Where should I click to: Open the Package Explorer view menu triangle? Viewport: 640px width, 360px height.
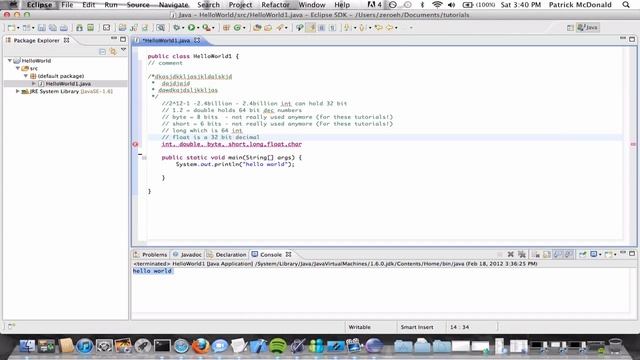(x=123, y=50)
